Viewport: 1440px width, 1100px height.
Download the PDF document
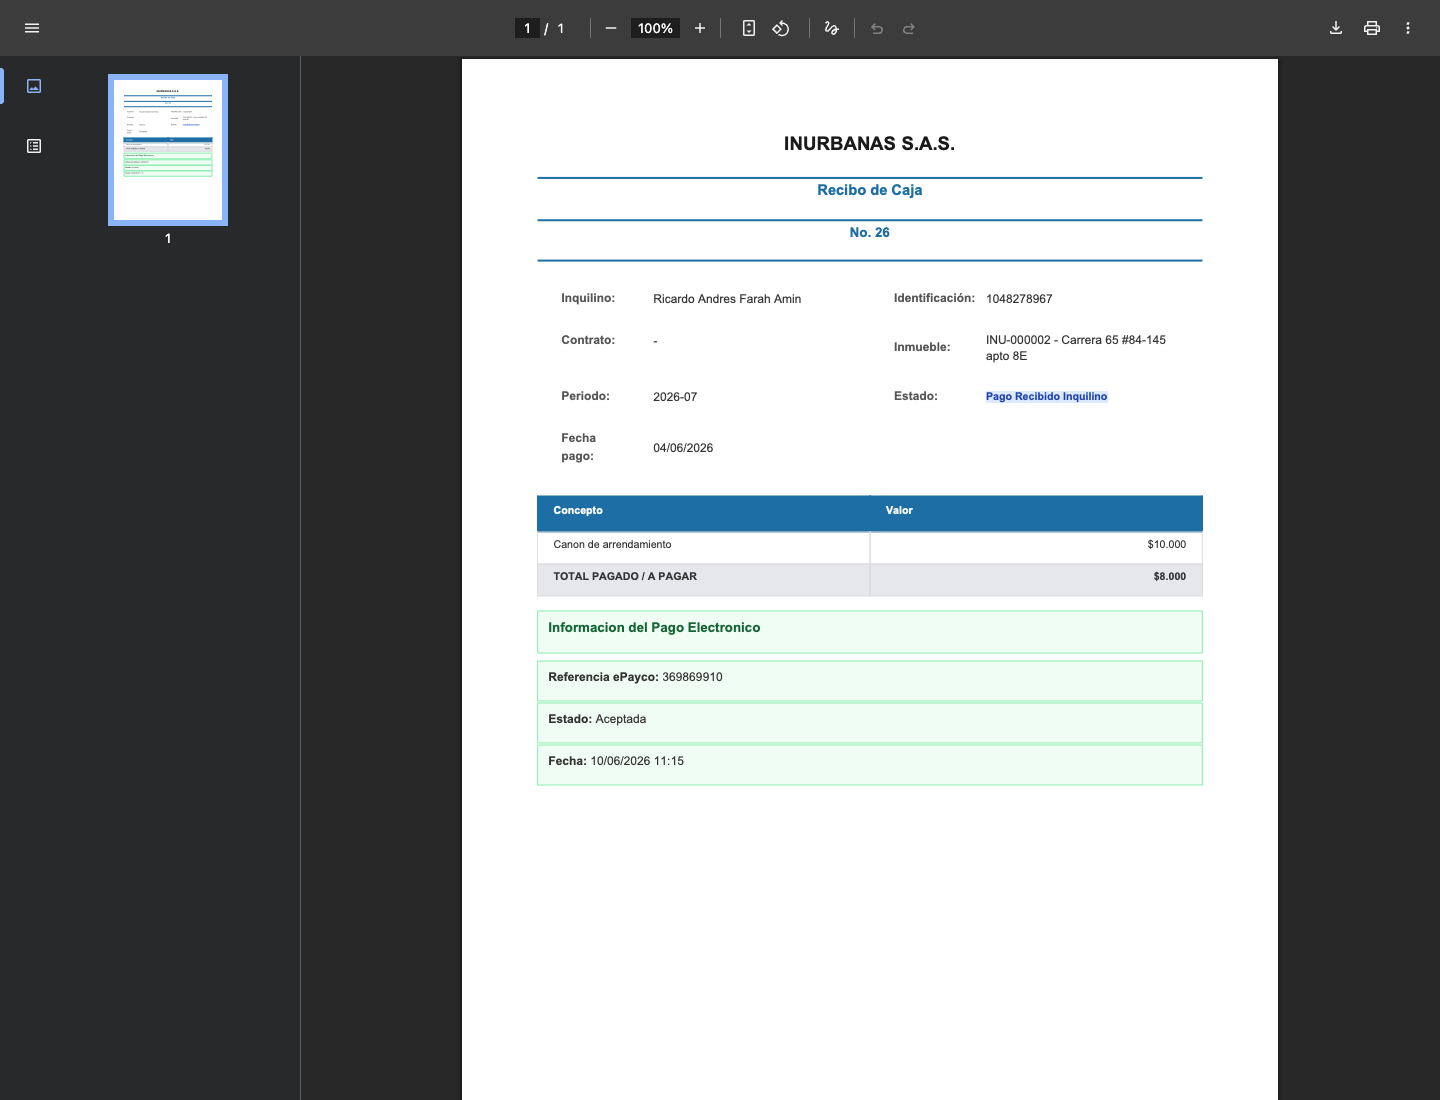[x=1336, y=28]
